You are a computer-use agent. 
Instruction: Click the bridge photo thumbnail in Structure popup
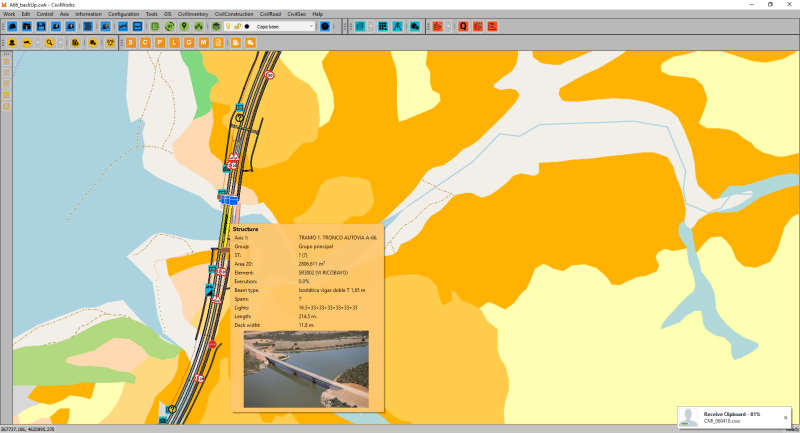(x=305, y=369)
